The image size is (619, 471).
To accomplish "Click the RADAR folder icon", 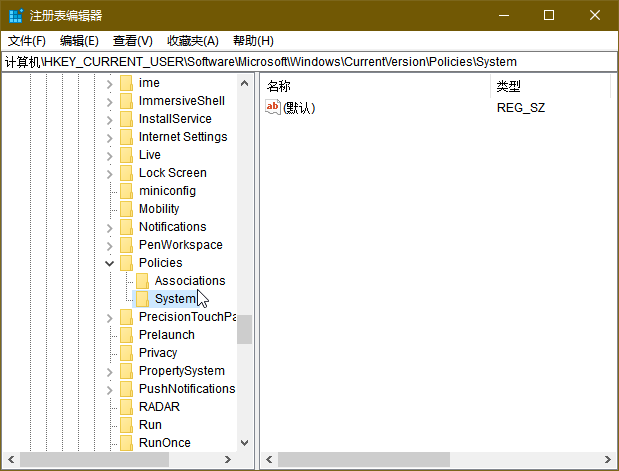I will coord(126,407).
